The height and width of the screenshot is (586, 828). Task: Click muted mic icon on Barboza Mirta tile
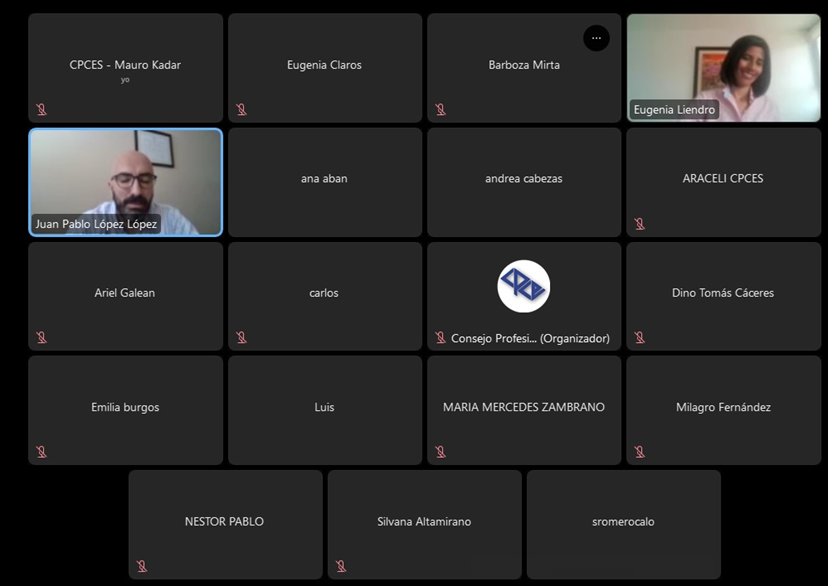(x=440, y=109)
